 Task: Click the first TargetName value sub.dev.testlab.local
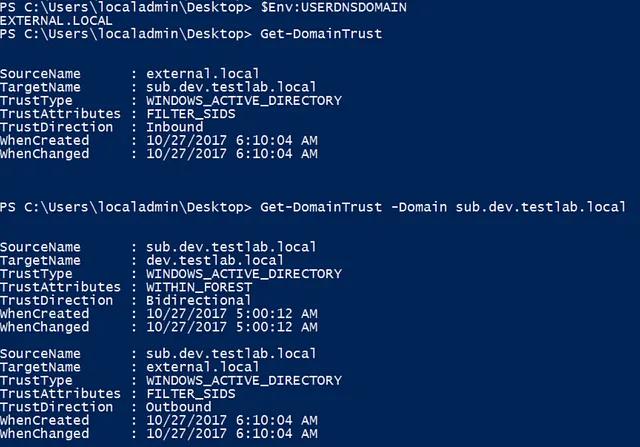pos(231,87)
